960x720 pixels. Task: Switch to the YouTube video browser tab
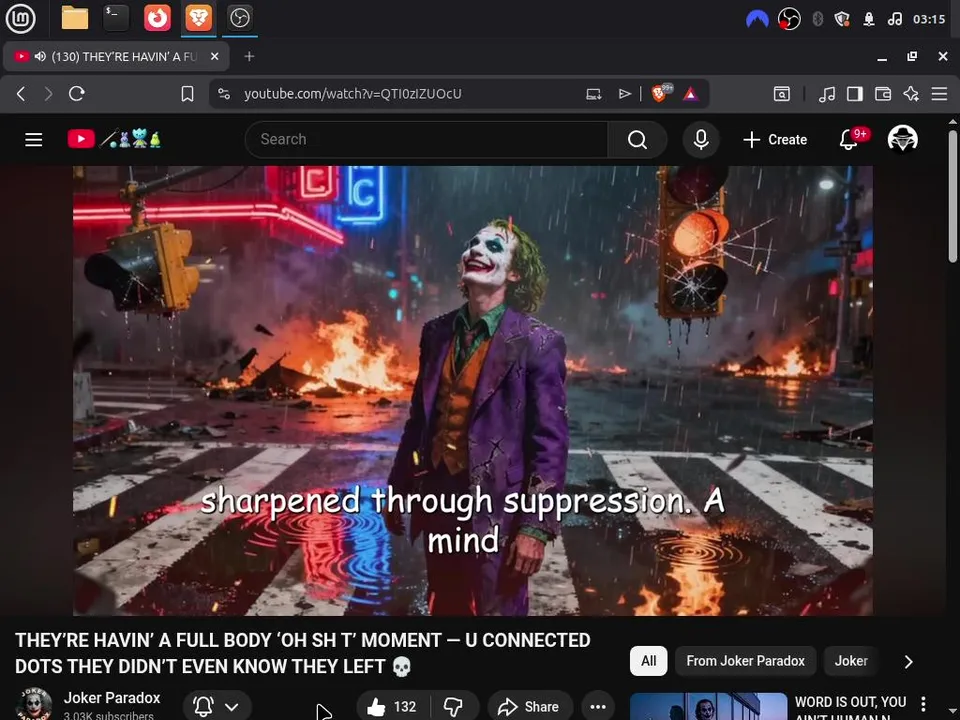pyautogui.click(x=116, y=56)
